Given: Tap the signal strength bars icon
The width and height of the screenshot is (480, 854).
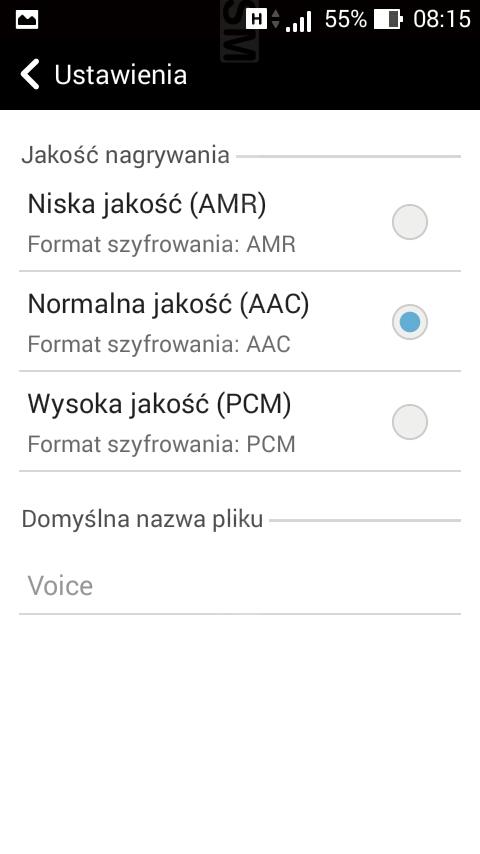Looking at the screenshot, I should point(299,22).
